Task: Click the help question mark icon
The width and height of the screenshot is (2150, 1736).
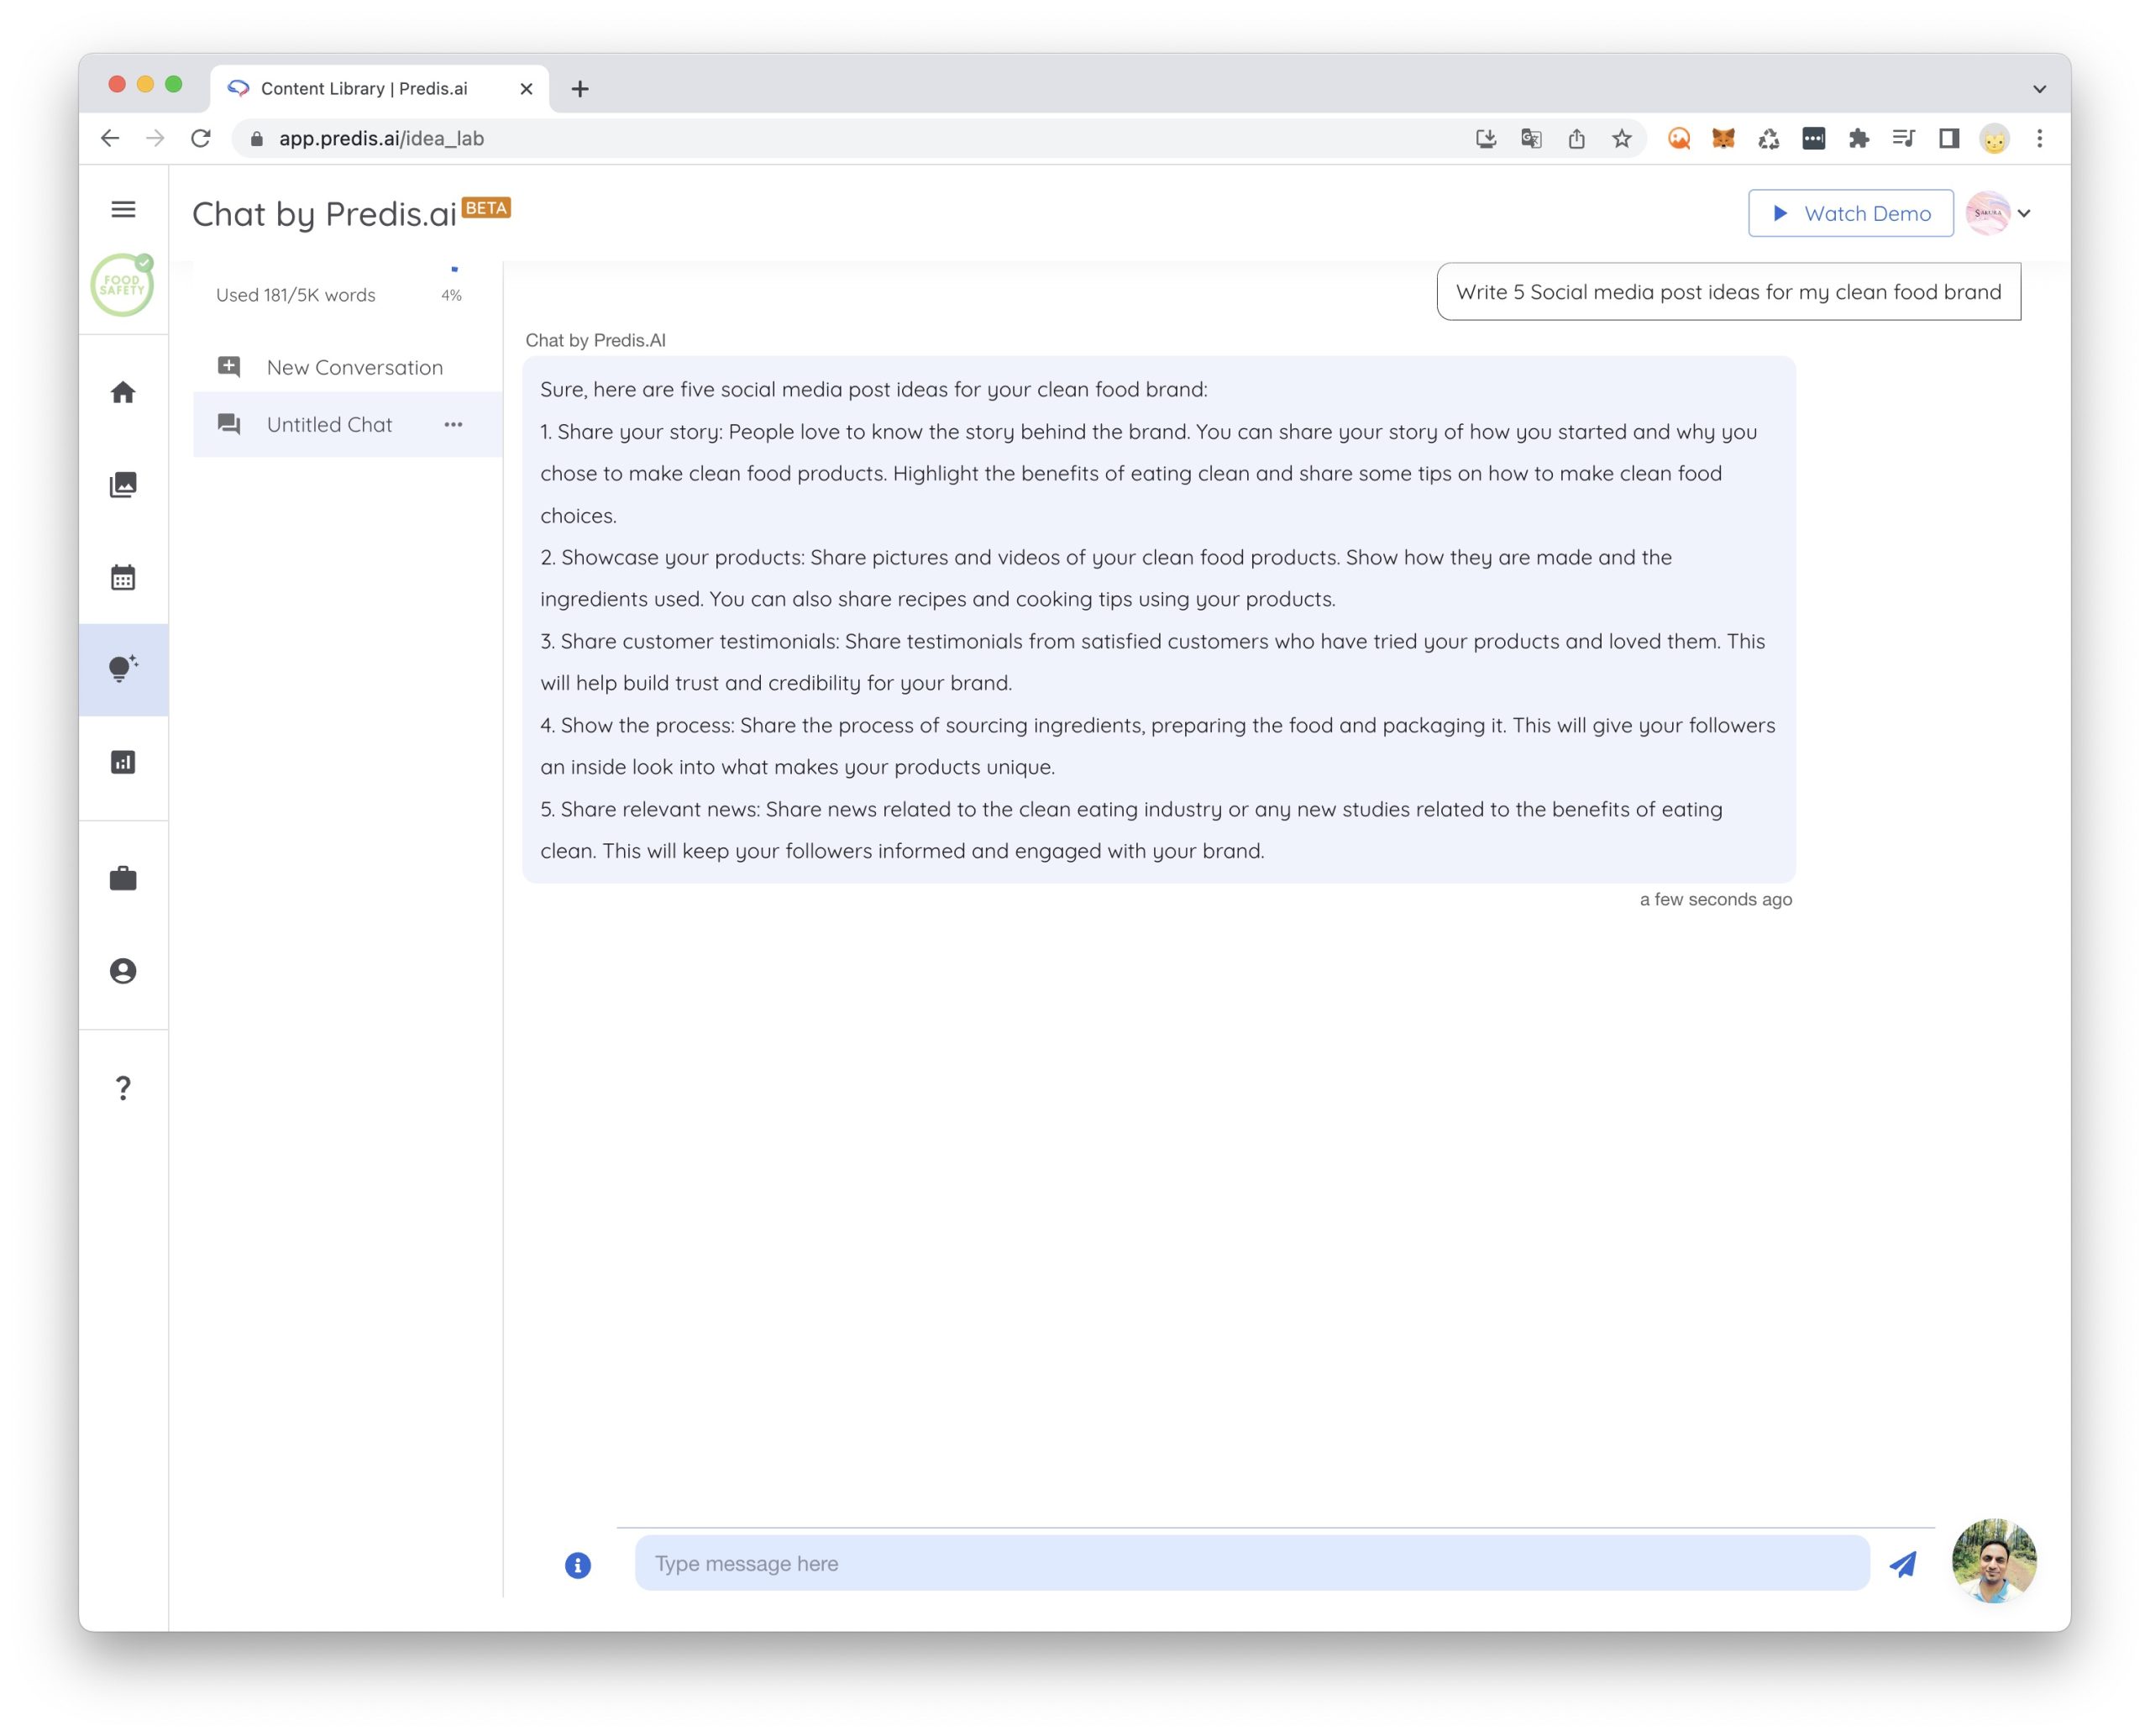Action: (x=123, y=1087)
